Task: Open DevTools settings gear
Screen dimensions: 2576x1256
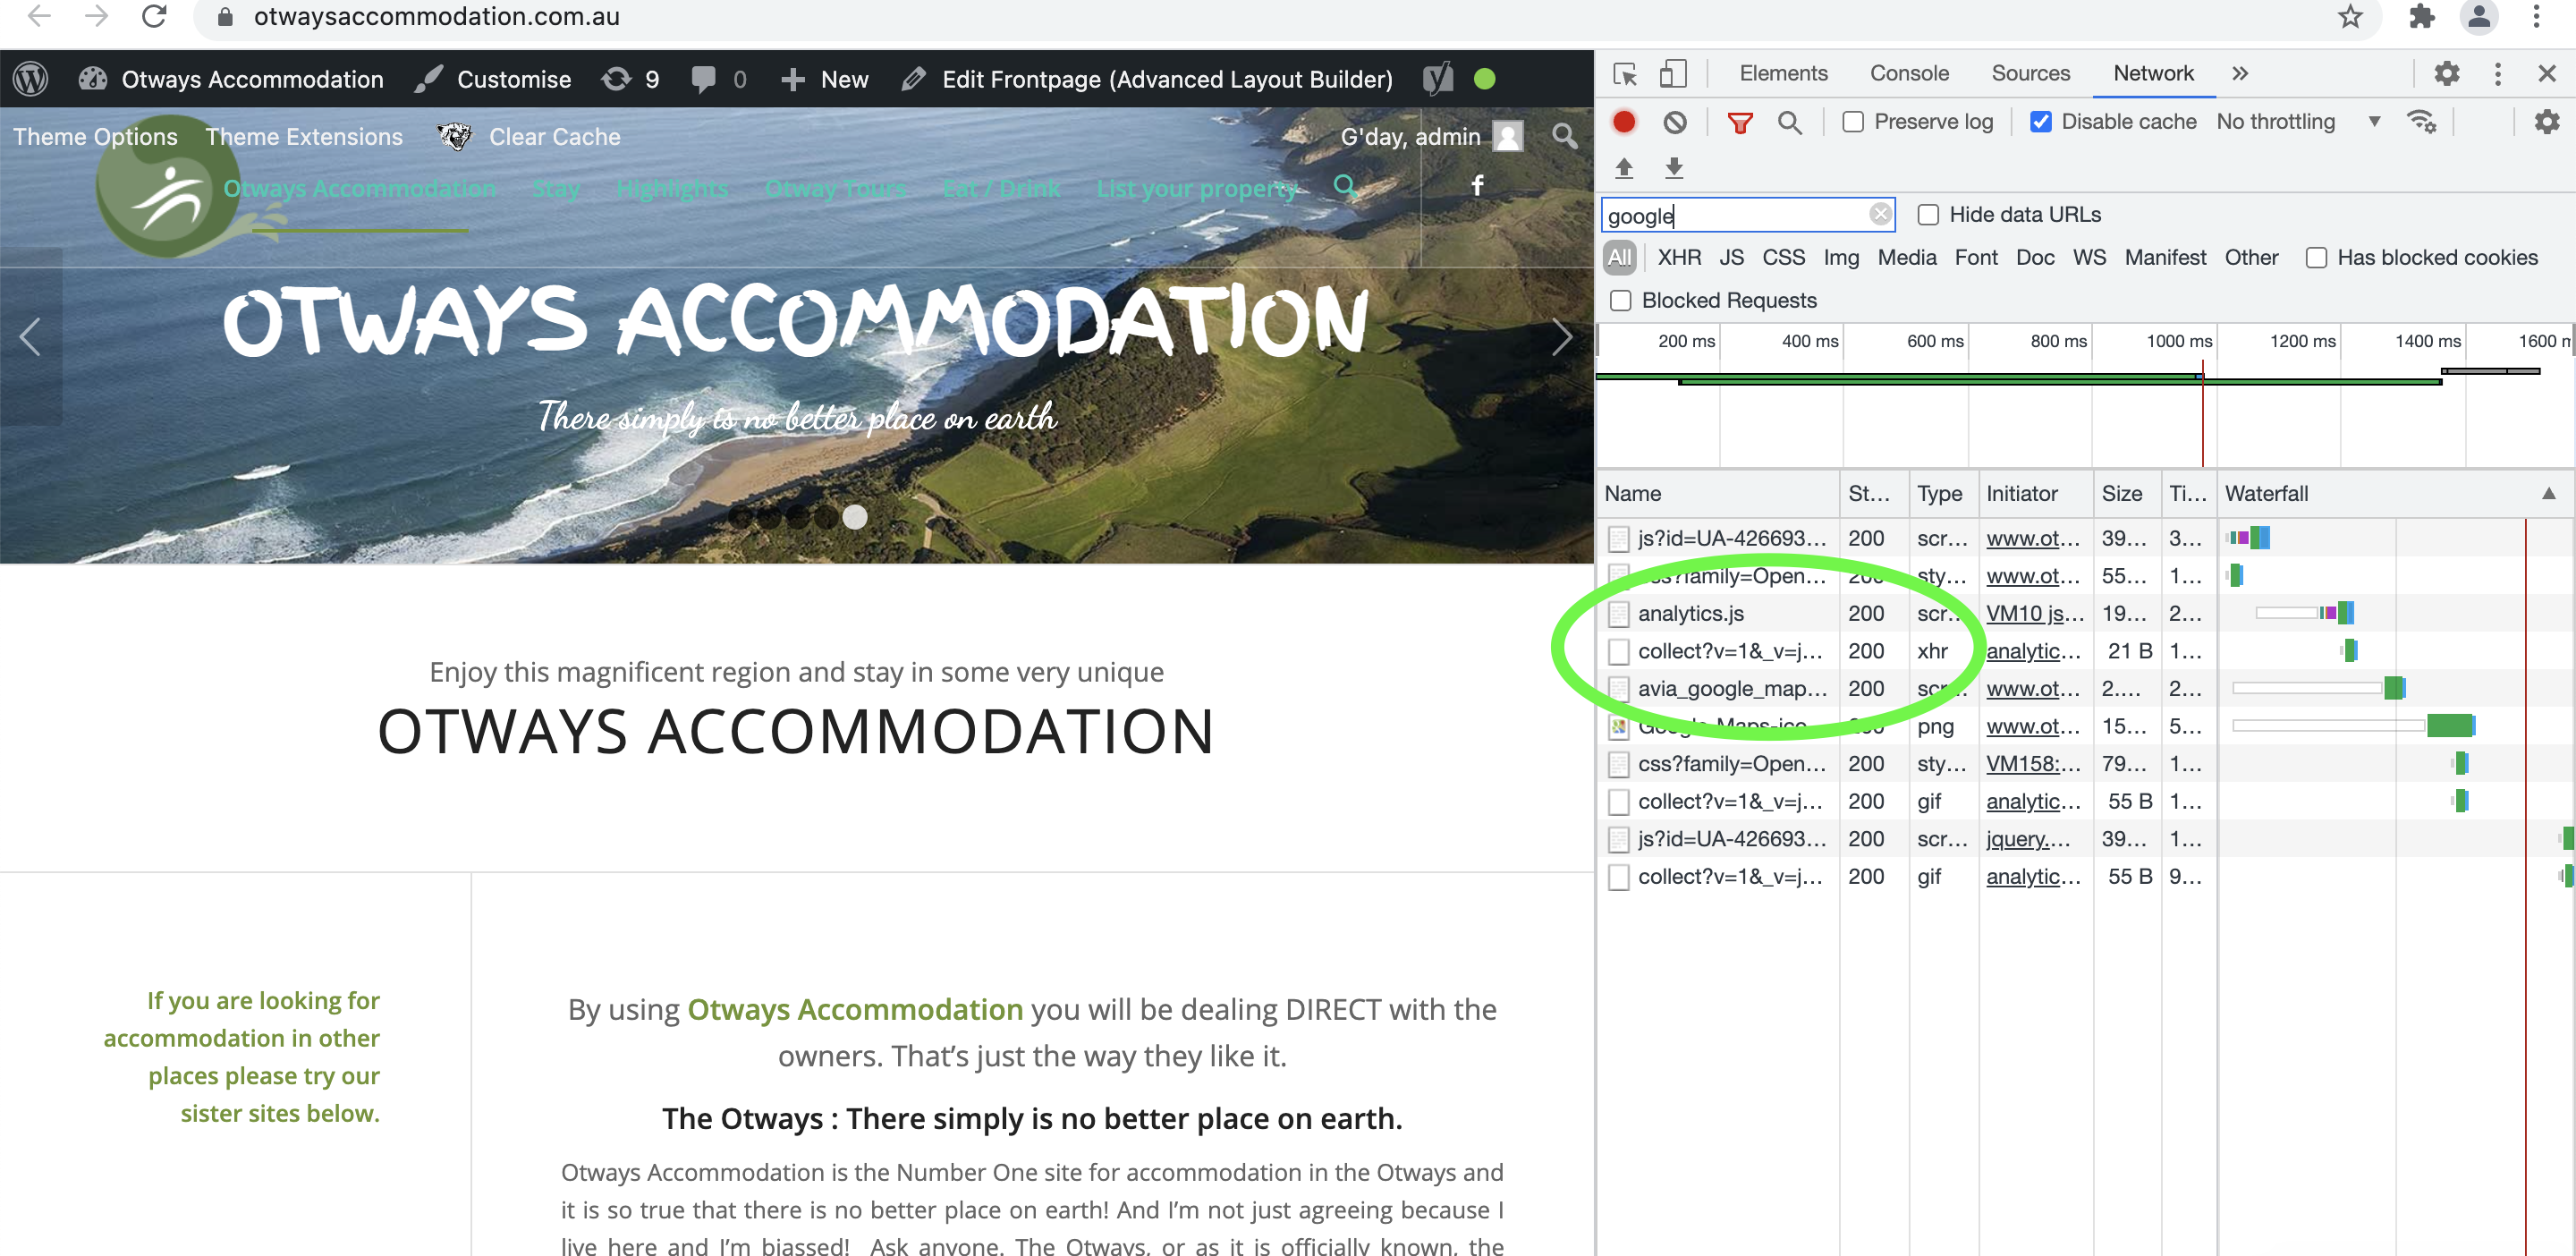Action: (2447, 73)
